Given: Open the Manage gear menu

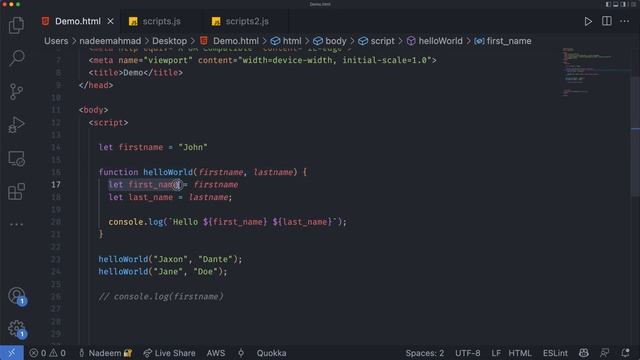Looking at the screenshot, I should pyautogui.click(x=16, y=329).
